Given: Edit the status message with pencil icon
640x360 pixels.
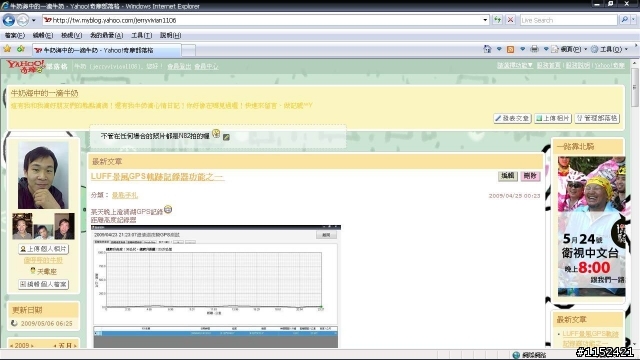Looking at the screenshot, I should 226,137.
